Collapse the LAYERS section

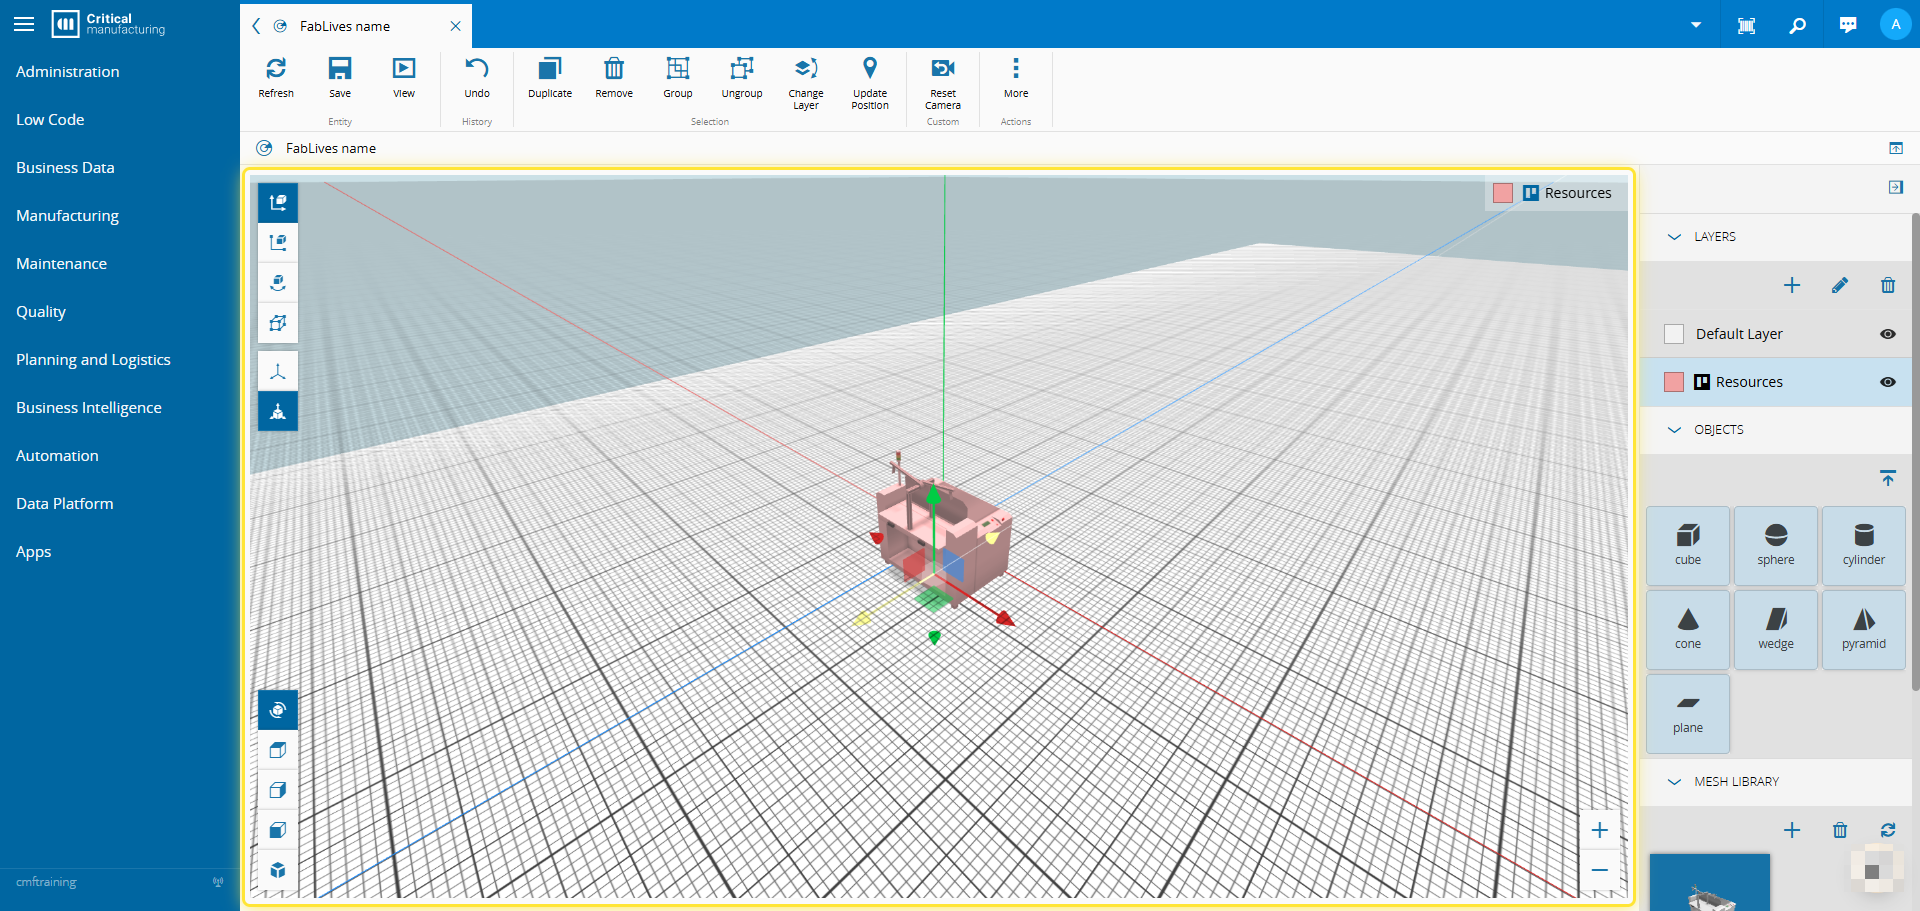pos(1674,237)
